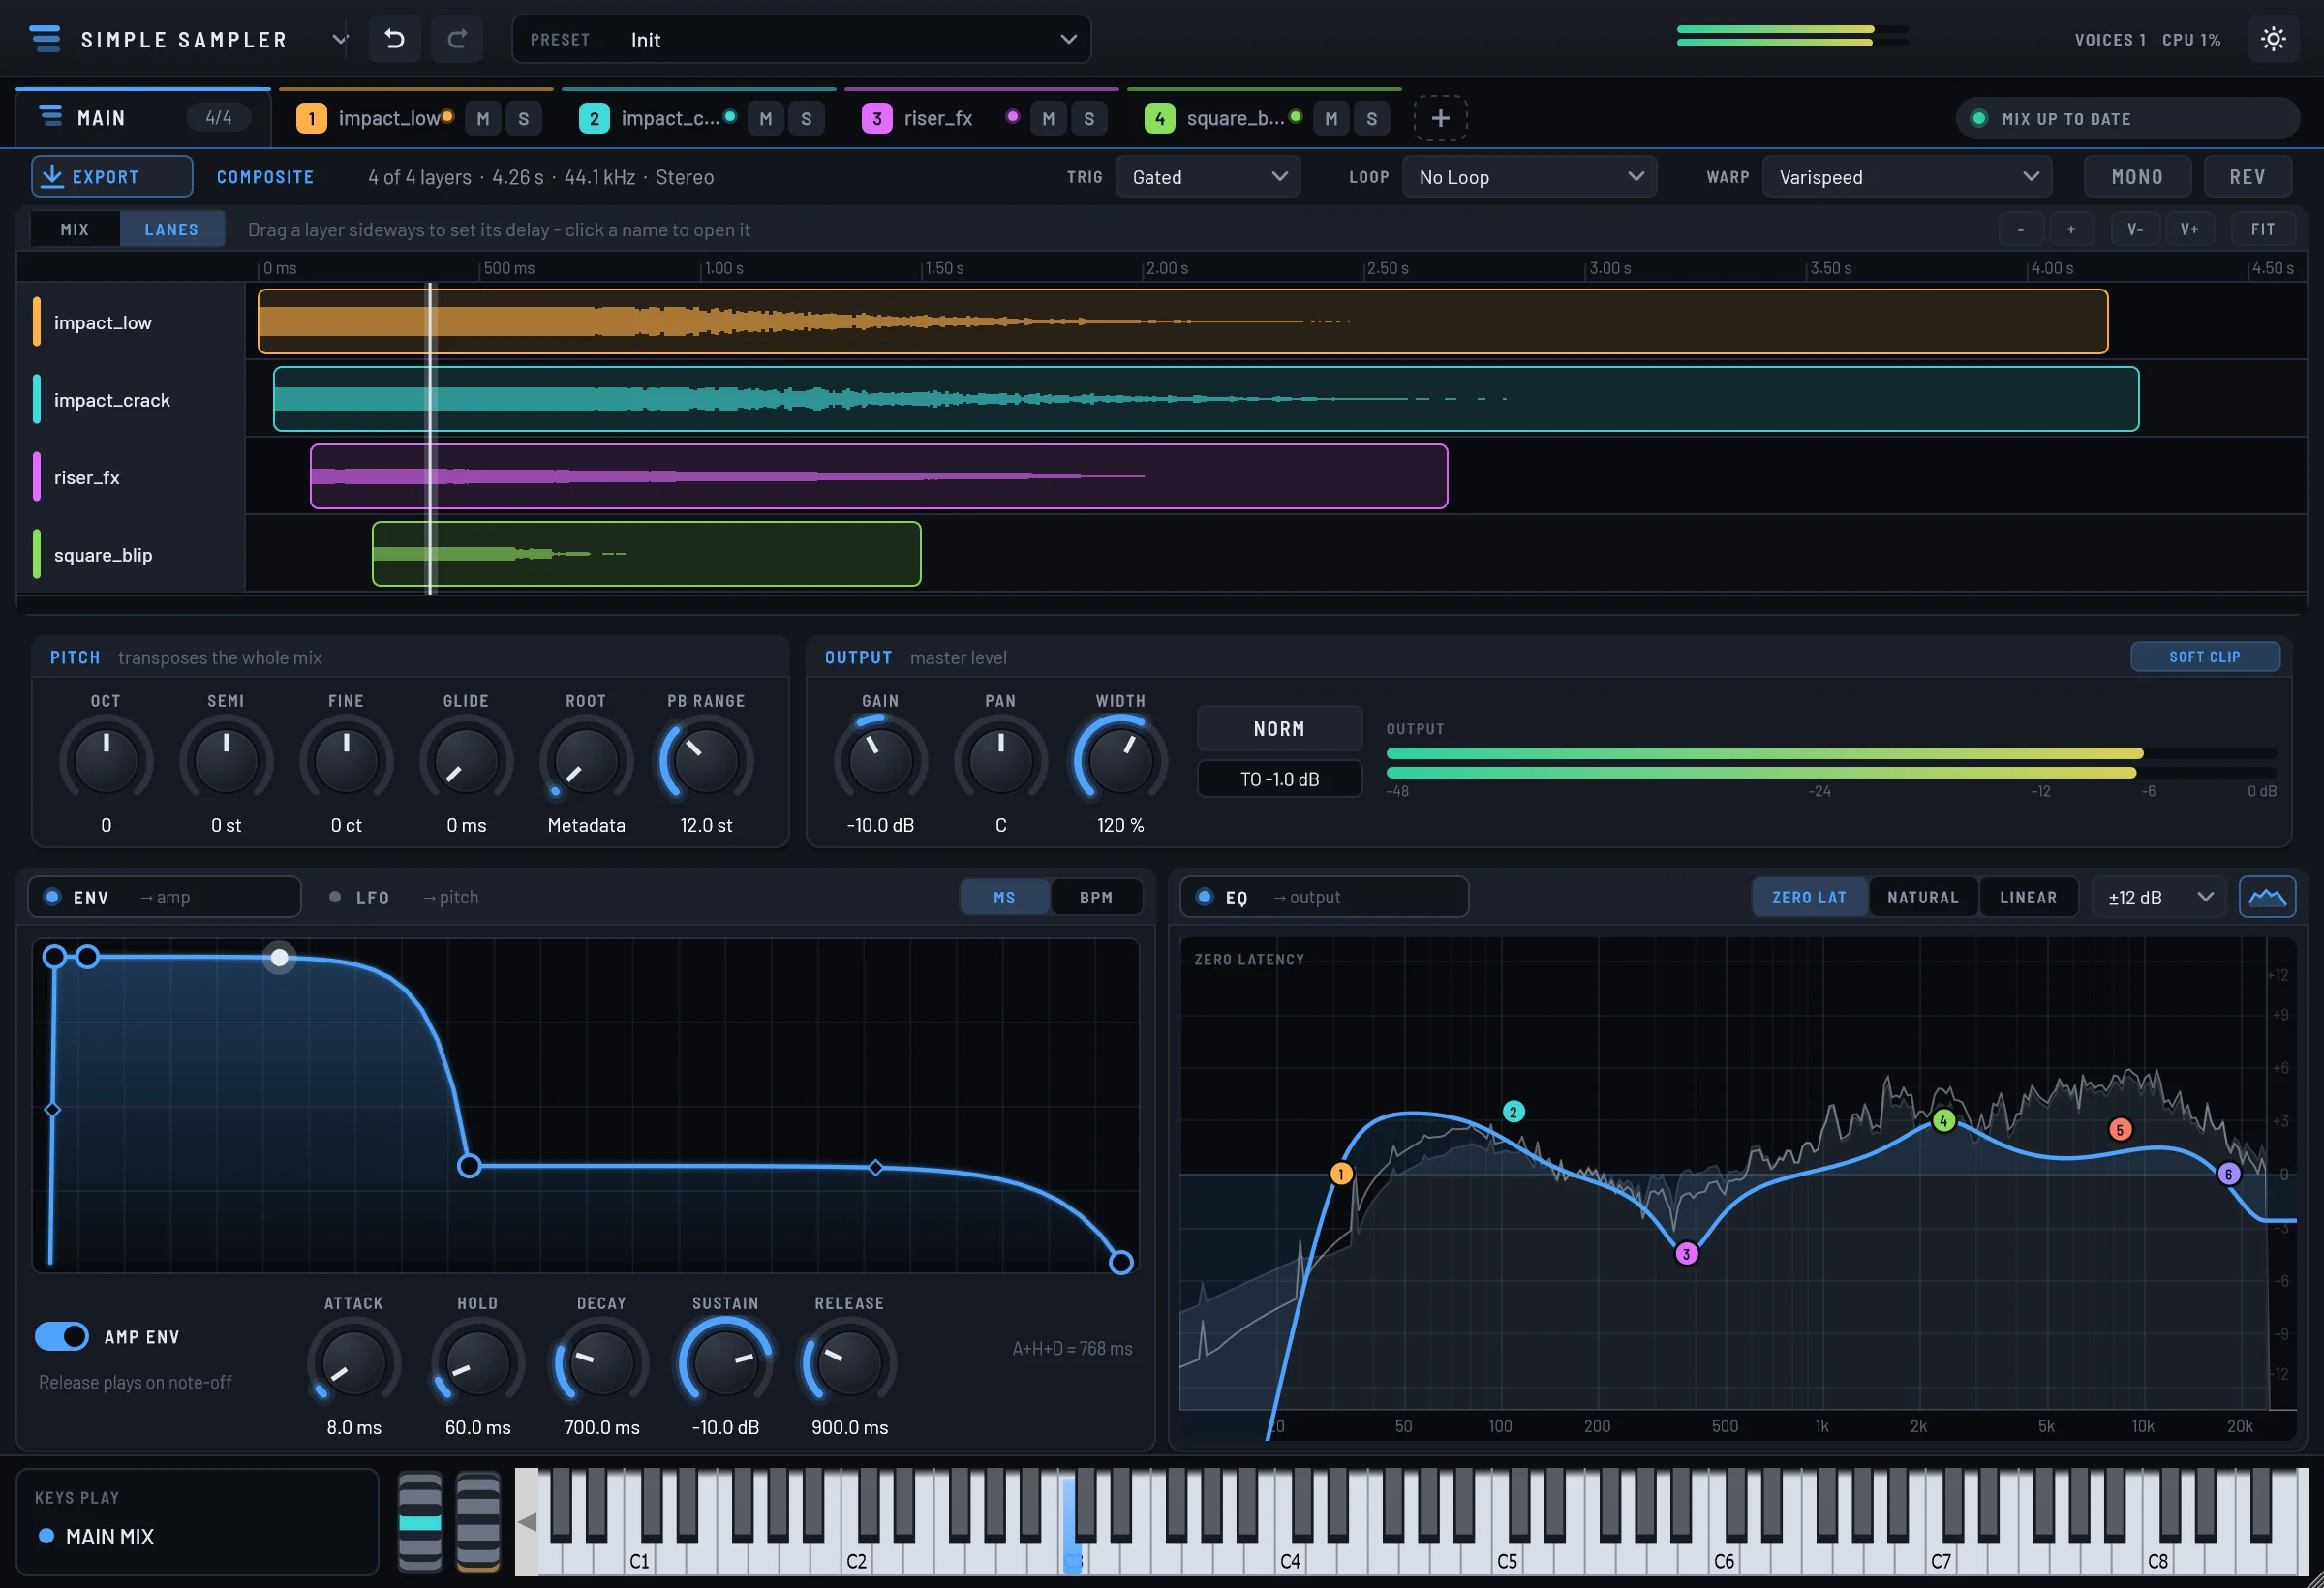Open the LOOP No Loop dropdown
Viewport: 2324px width, 1588px height.
1528,177
